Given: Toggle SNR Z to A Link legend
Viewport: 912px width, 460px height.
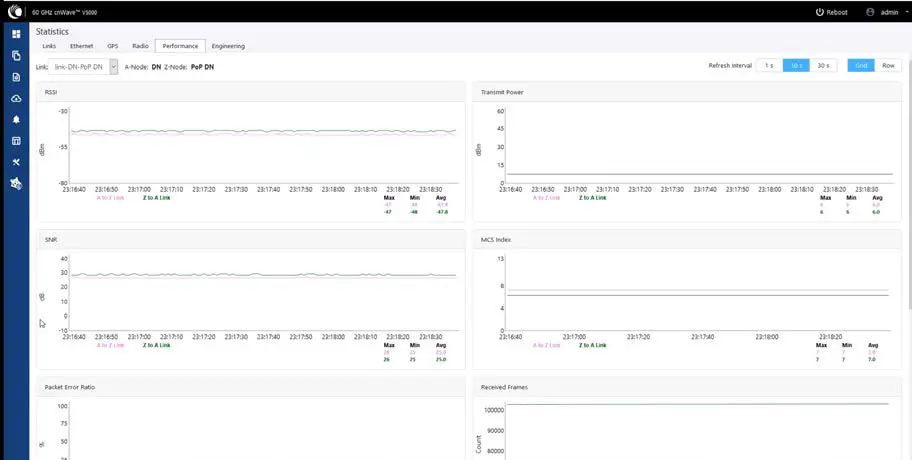Looking at the screenshot, I should (x=156, y=345).
